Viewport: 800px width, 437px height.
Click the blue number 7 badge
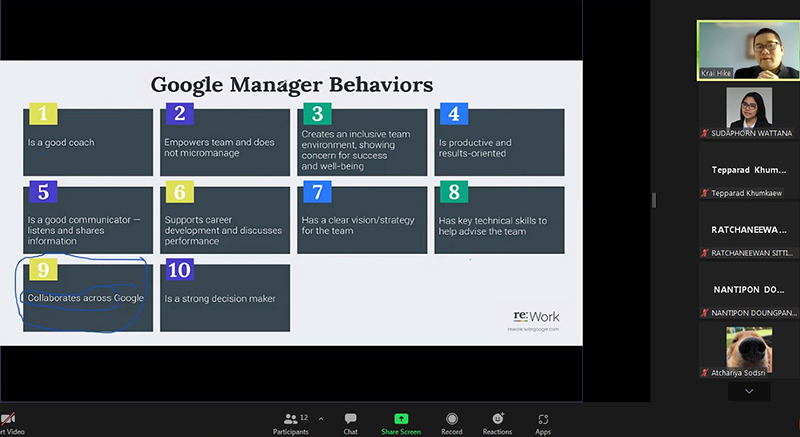tap(317, 192)
